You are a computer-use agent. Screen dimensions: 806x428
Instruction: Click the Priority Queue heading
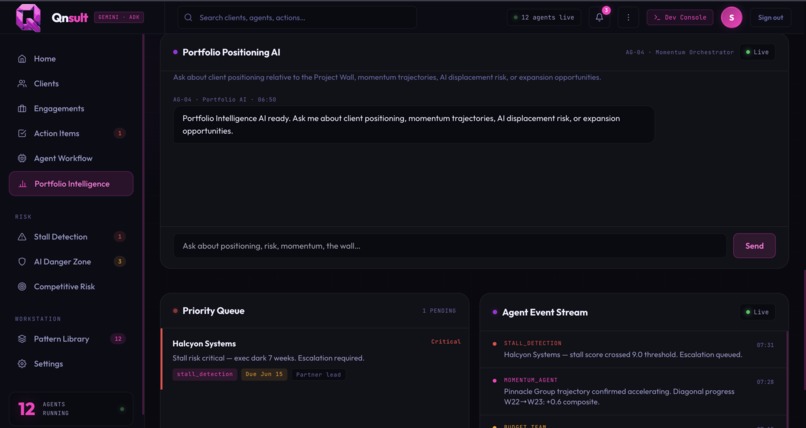pyautogui.click(x=213, y=311)
